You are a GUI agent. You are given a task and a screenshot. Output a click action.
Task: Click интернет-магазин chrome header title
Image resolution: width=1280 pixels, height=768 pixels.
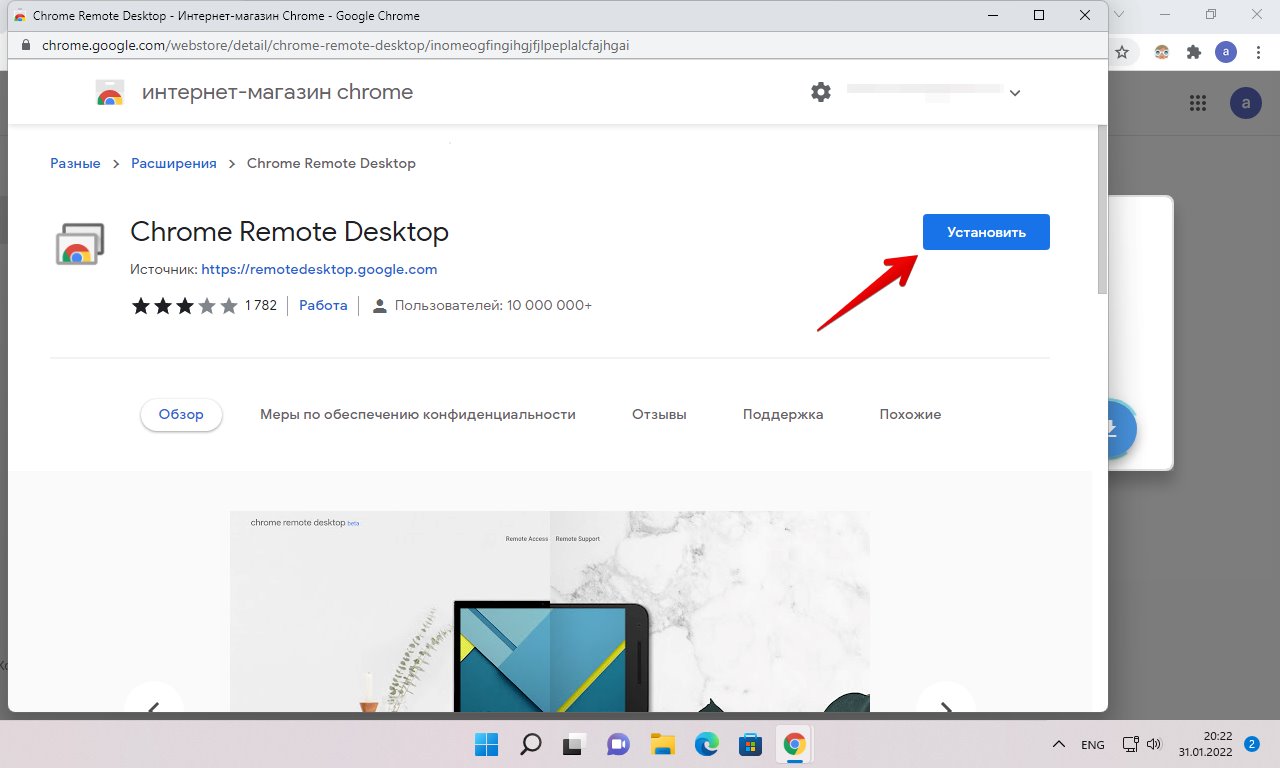pyautogui.click(x=277, y=92)
